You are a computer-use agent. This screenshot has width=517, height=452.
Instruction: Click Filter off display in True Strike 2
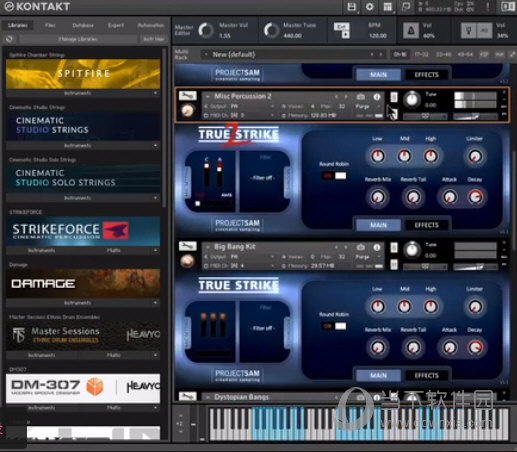[x=263, y=178]
